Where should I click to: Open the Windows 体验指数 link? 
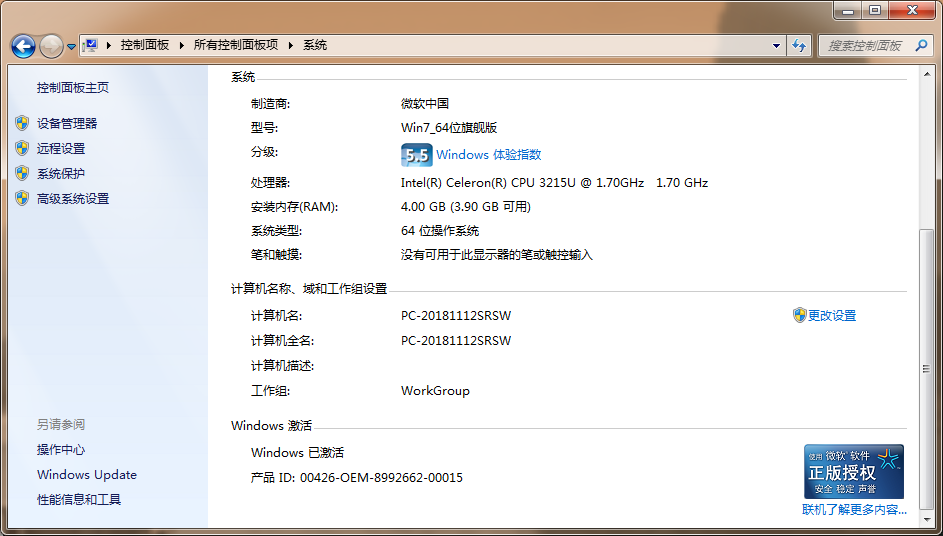(488, 155)
